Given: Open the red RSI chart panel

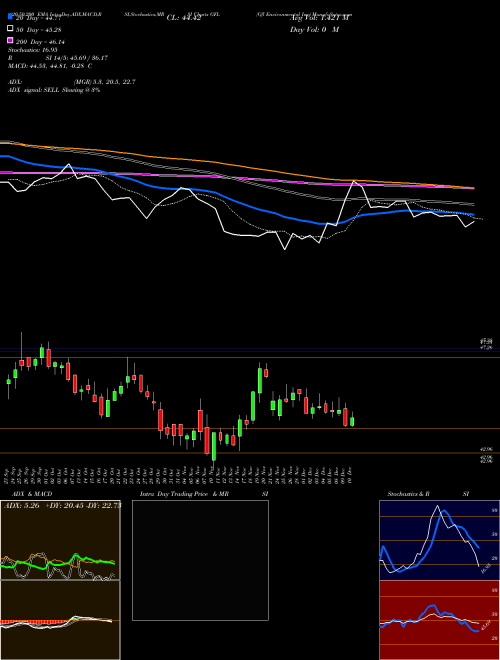Looking at the screenshot, I should tap(439, 620).
